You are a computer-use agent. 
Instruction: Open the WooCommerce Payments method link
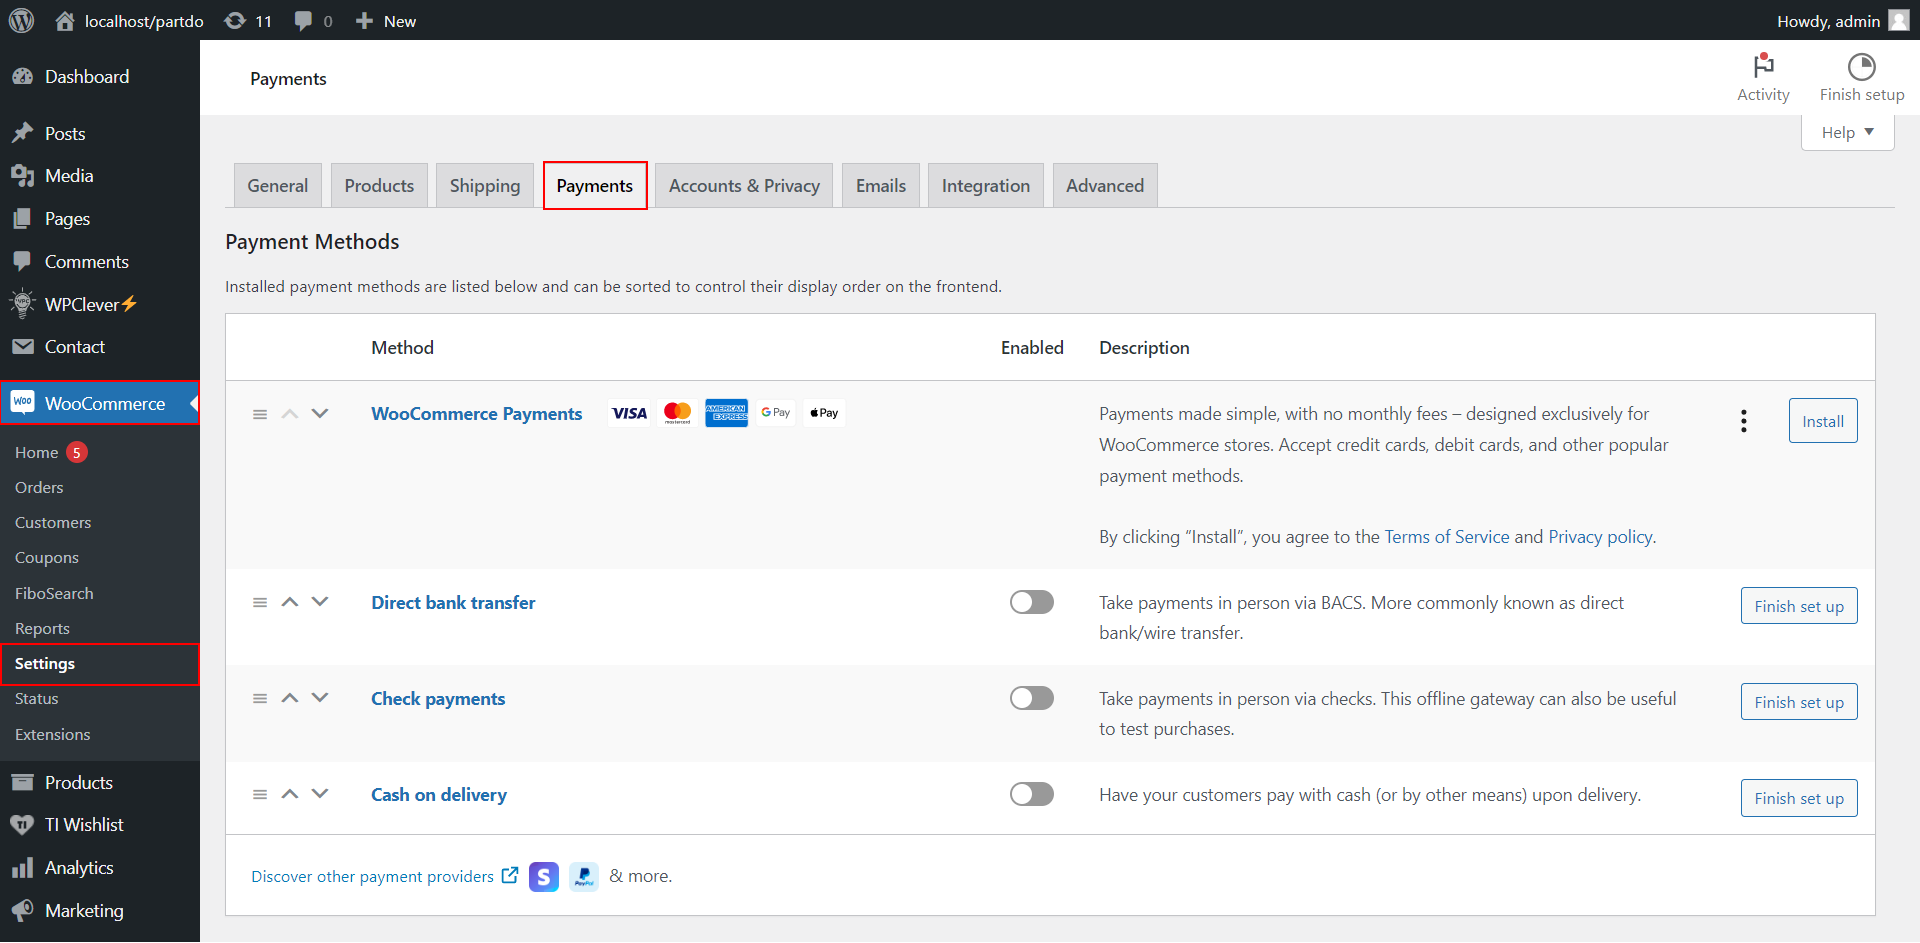point(477,414)
